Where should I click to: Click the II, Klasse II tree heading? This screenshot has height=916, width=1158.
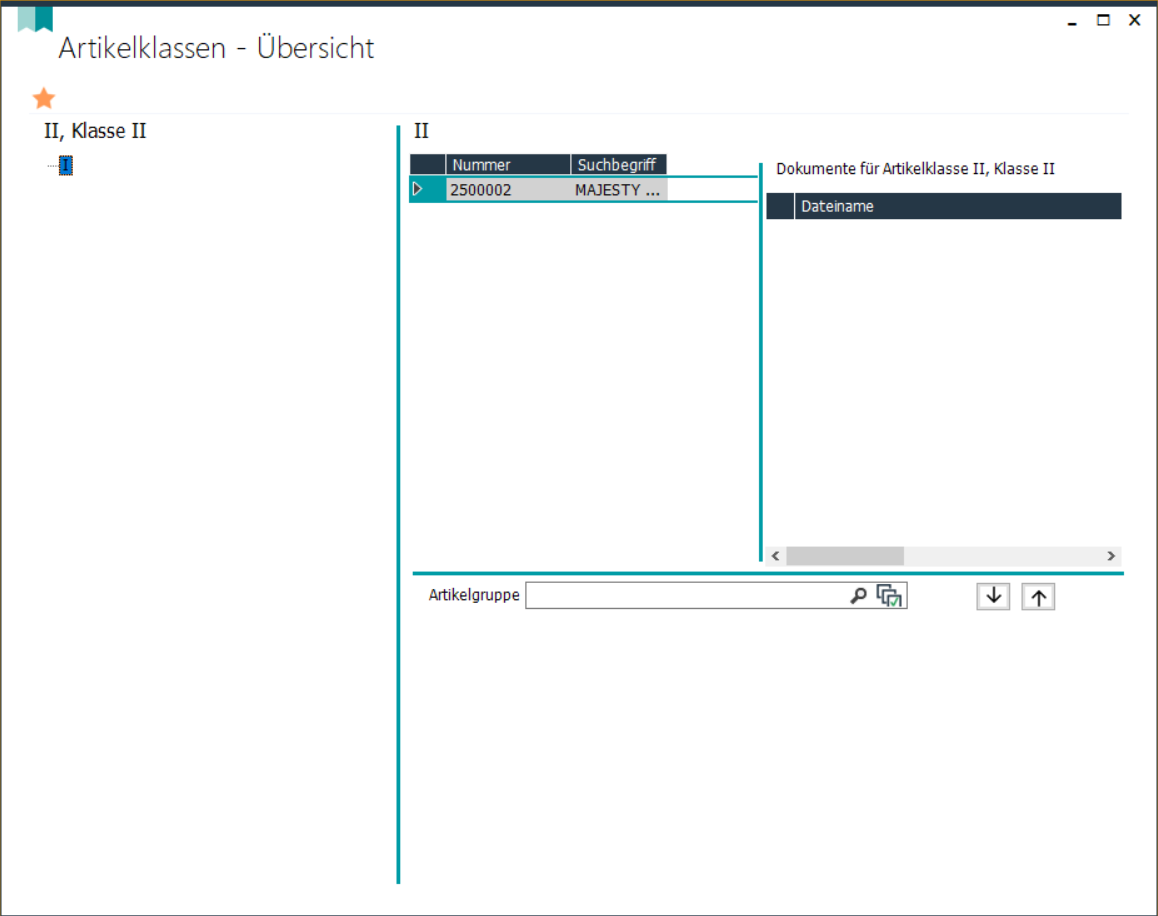tap(95, 131)
